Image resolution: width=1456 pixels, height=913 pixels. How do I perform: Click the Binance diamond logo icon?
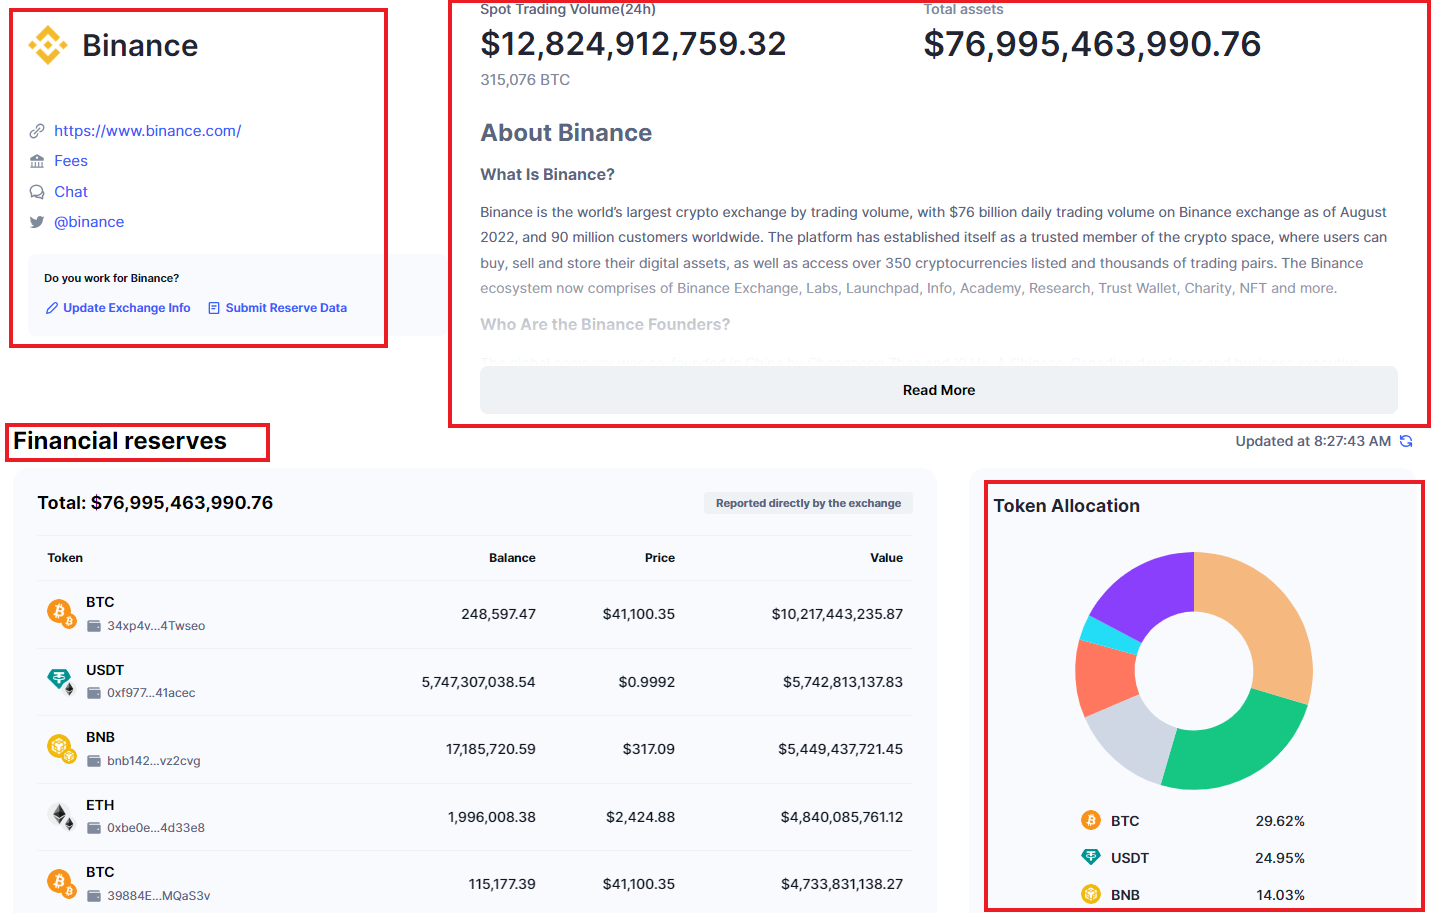(x=47, y=45)
